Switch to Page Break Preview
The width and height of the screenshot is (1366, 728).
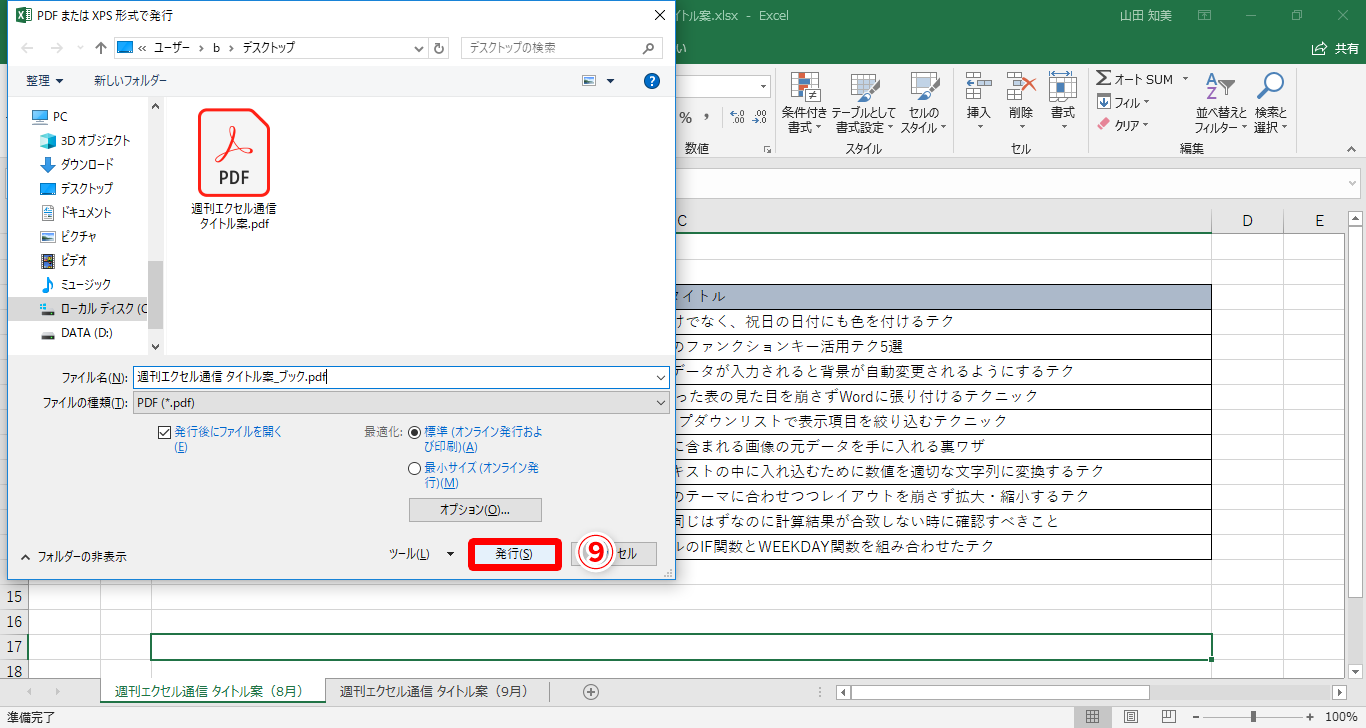[x=1168, y=717]
